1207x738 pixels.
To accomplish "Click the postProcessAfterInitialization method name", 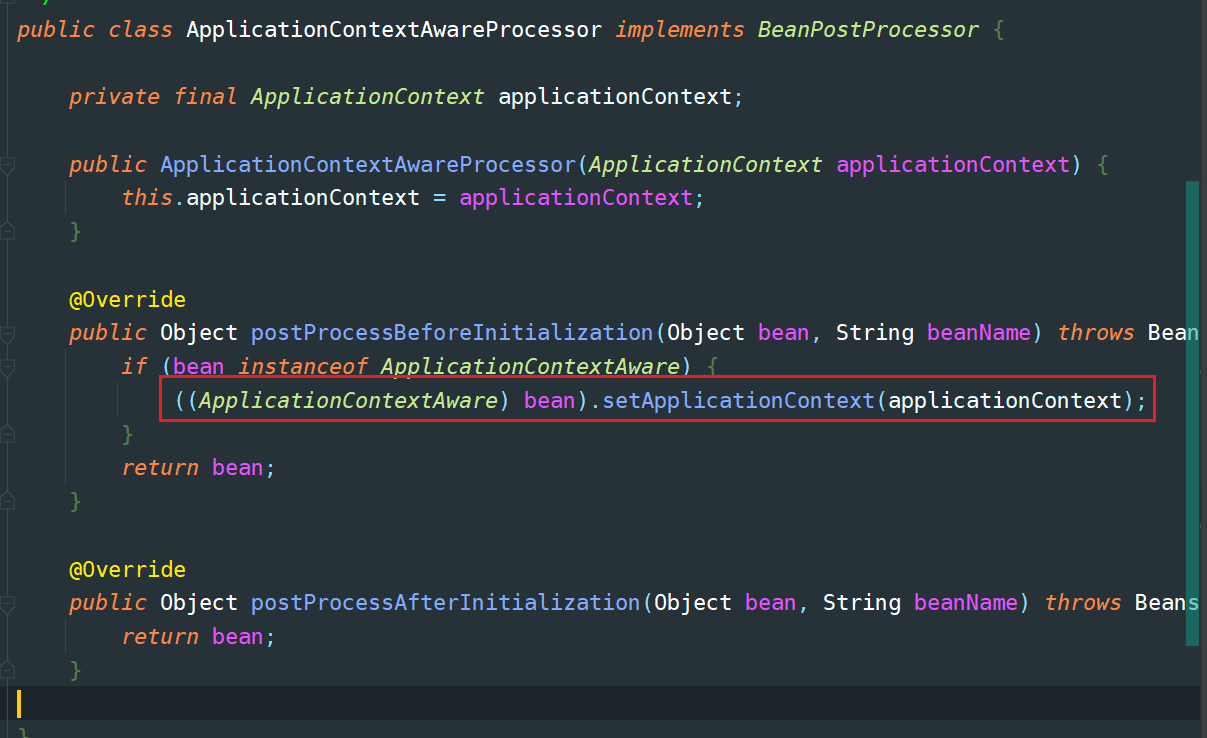I will click(444, 603).
